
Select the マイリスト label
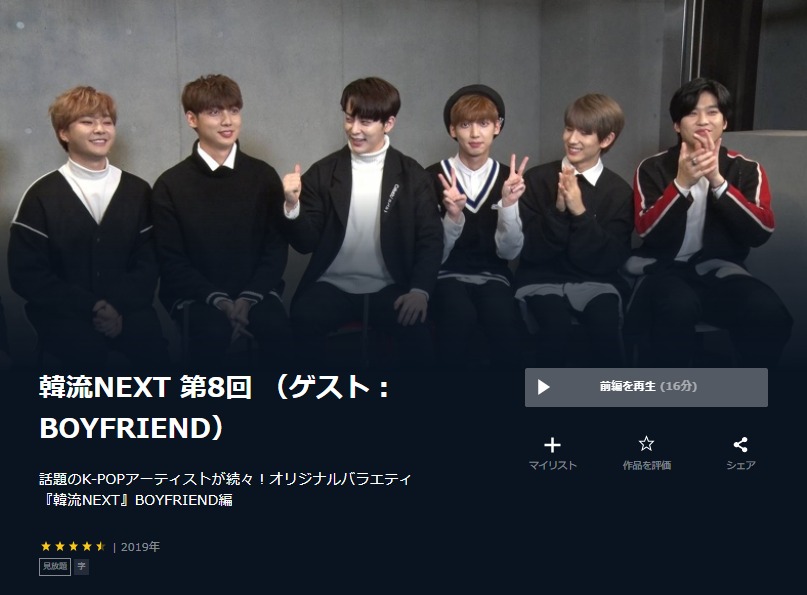pos(553,465)
